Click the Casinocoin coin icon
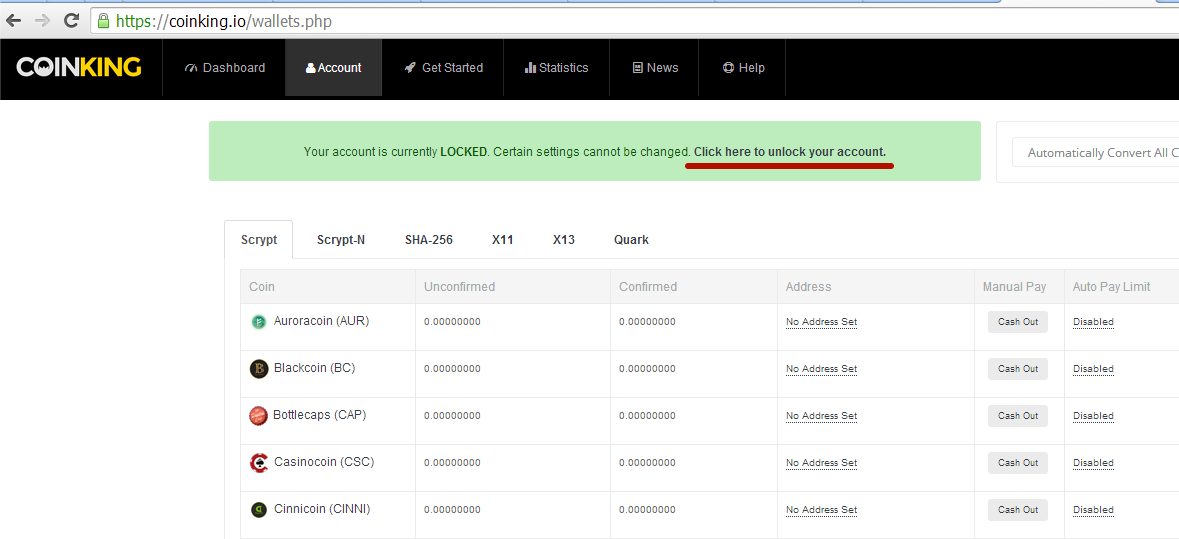This screenshot has width=1179, height=539. 258,462
